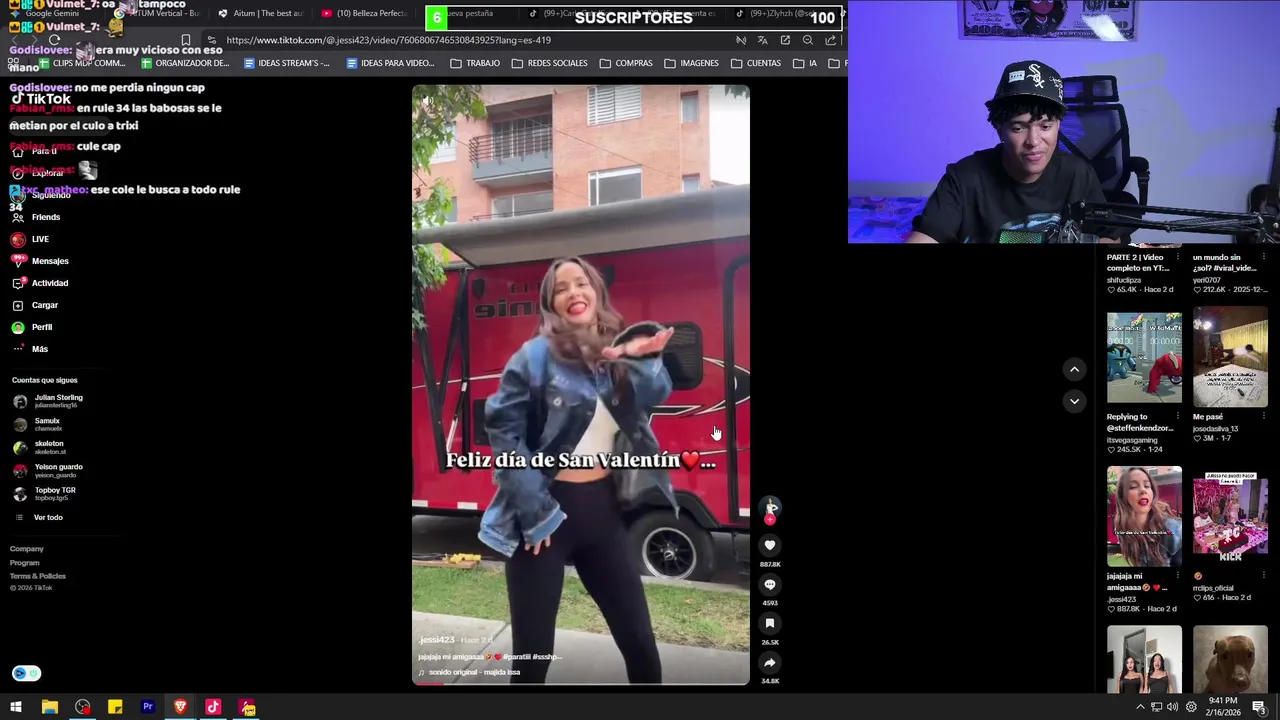The image size is (1280, 720).
Task: Go to next video with down chevron
Action: (x=1074, y=401)
